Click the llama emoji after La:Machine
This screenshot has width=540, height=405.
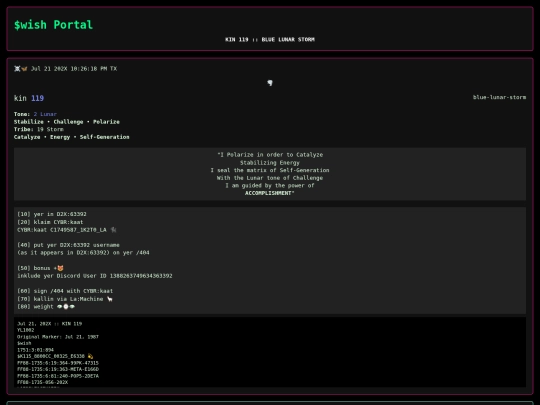[x=110, y=299]
